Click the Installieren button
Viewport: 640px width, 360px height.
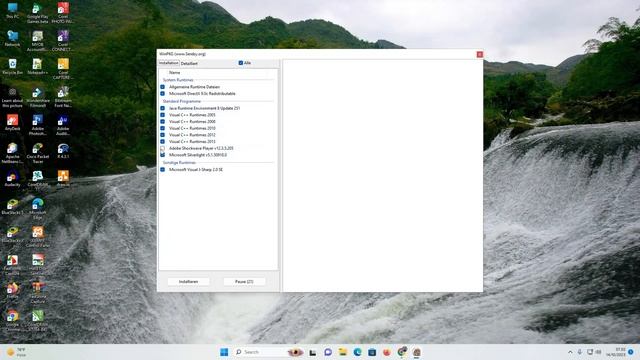(x=188, y=282)
